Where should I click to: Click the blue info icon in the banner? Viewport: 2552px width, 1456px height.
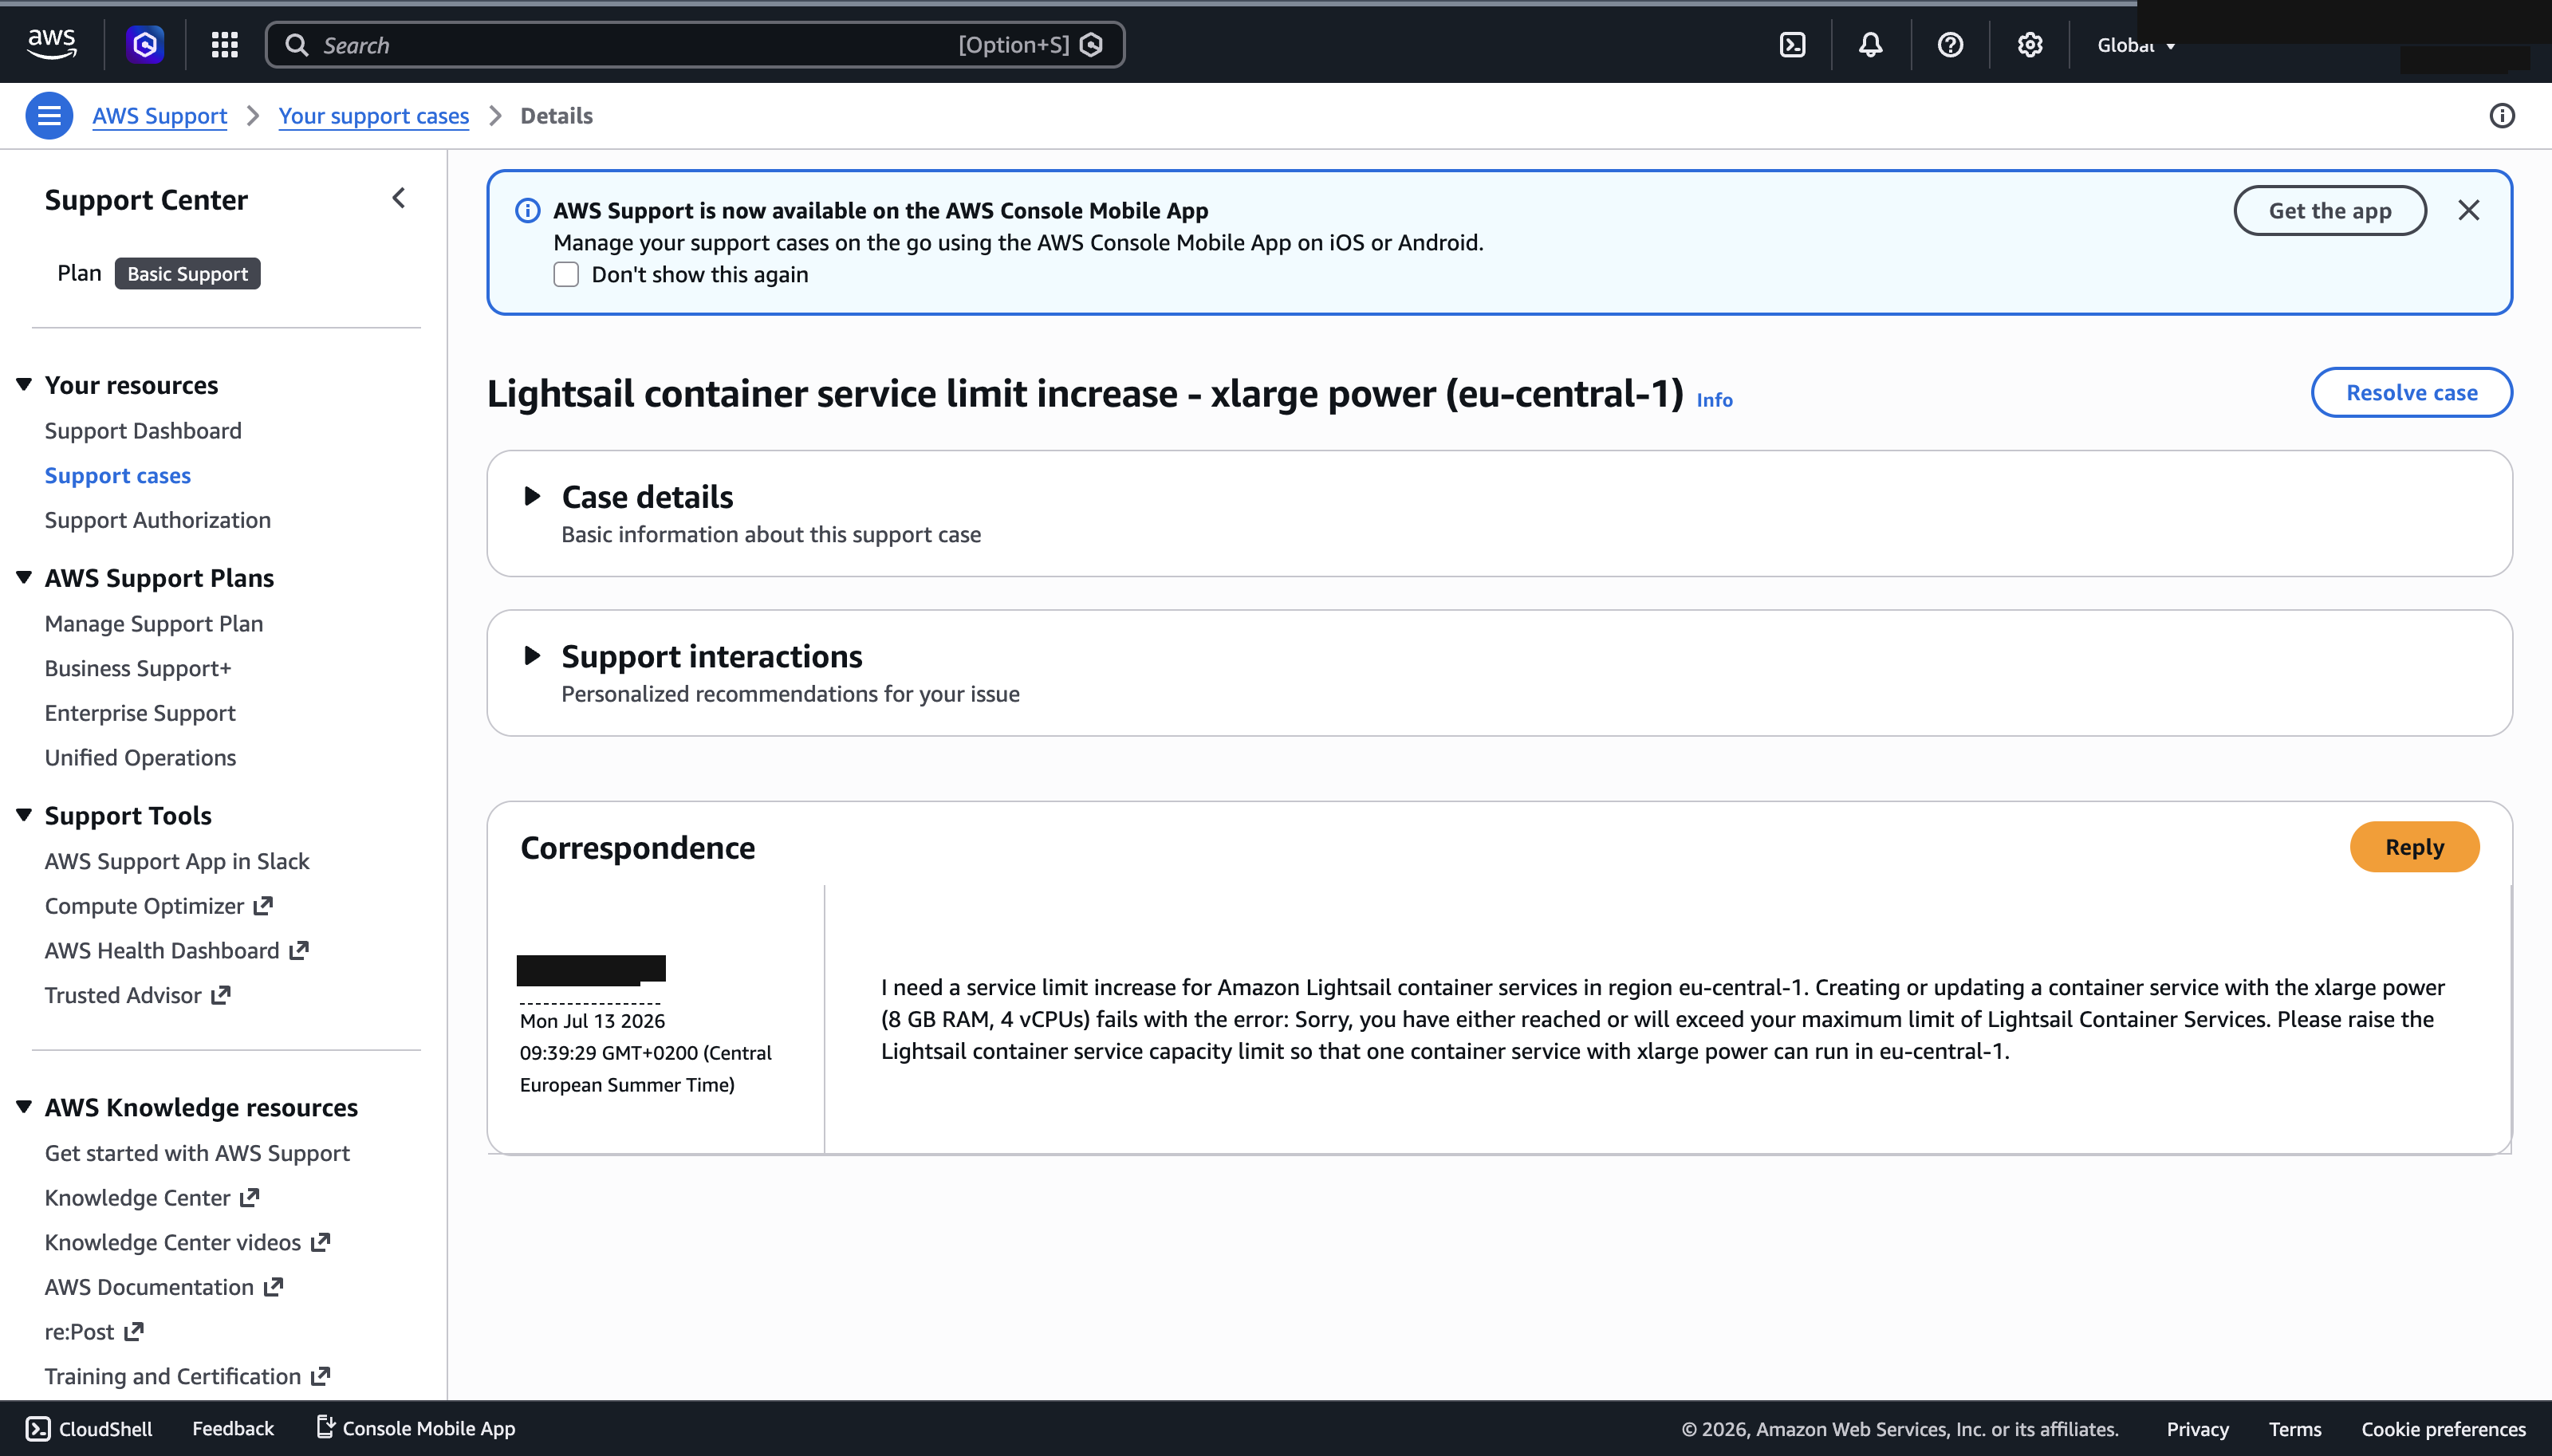pos(528,210)
